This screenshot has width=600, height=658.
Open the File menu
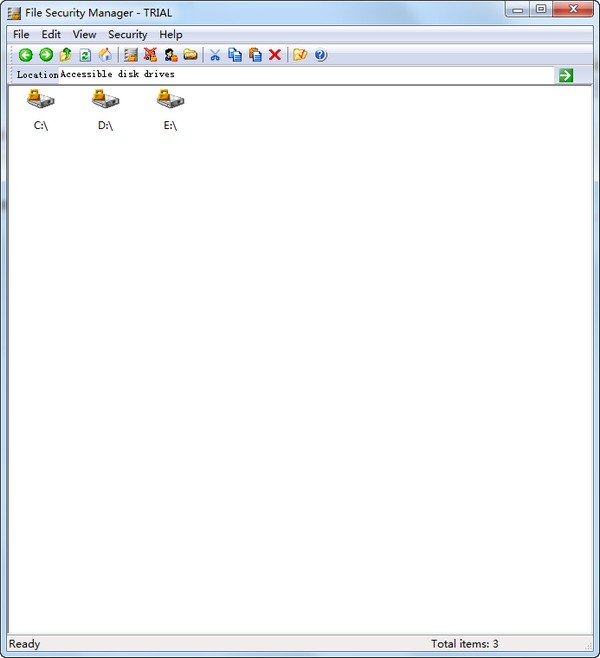click(21, 34)
